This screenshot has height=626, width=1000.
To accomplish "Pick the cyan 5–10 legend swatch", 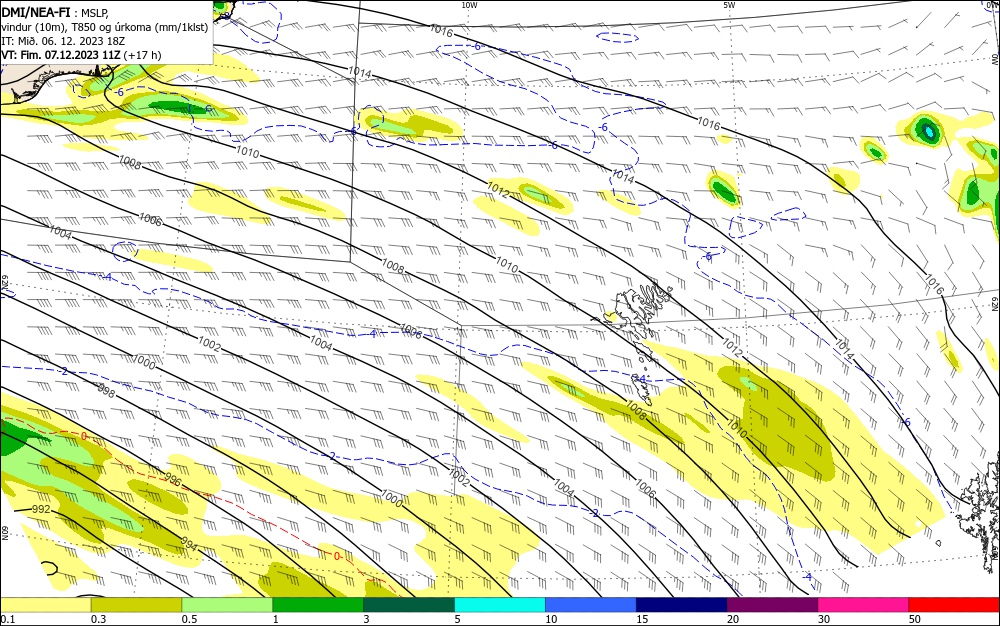I will (500, 605).
